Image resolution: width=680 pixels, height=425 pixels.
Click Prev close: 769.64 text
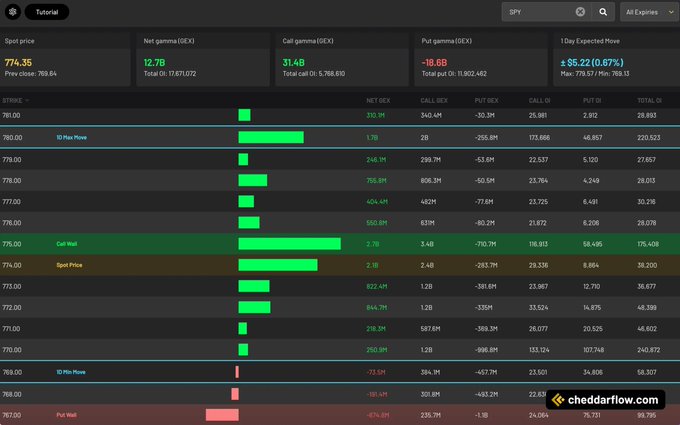31,74
